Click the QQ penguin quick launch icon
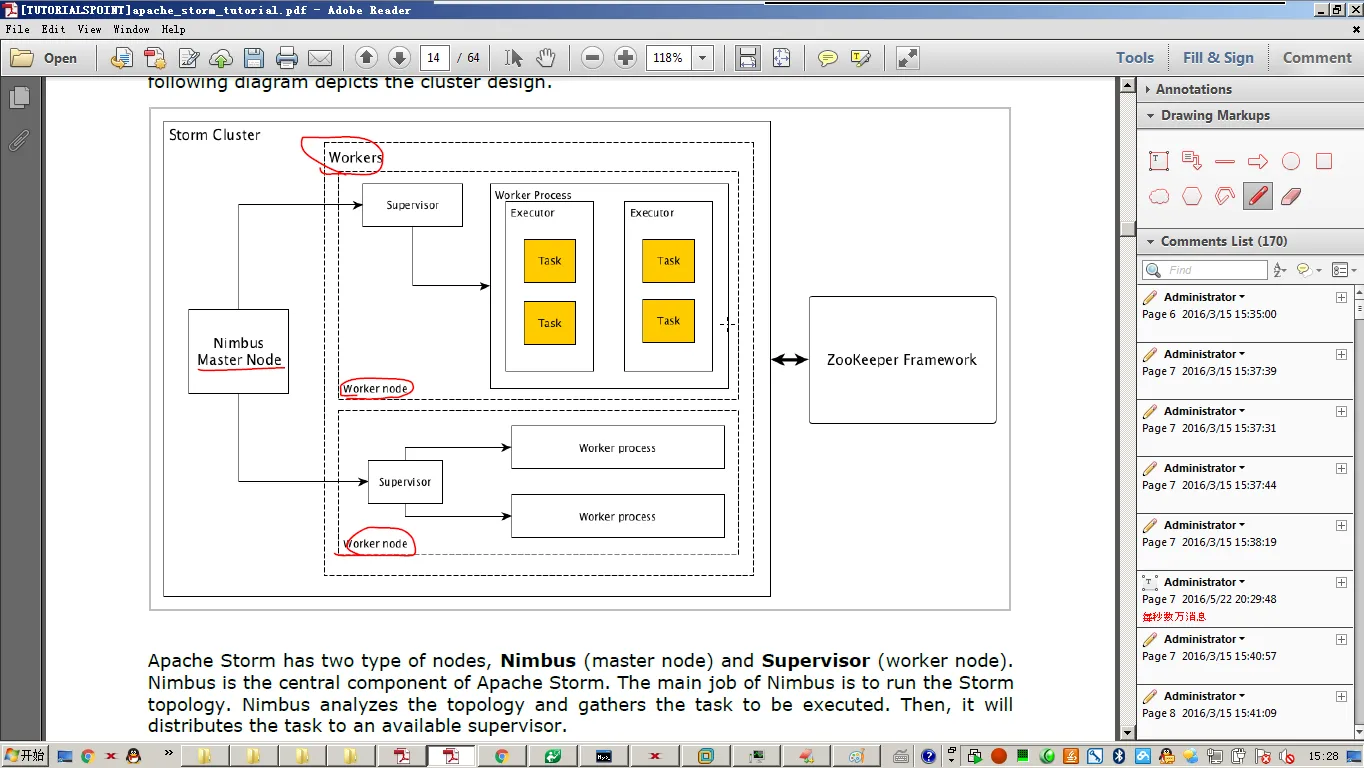This screenshot has width=1364, height=768. (134, 756)
